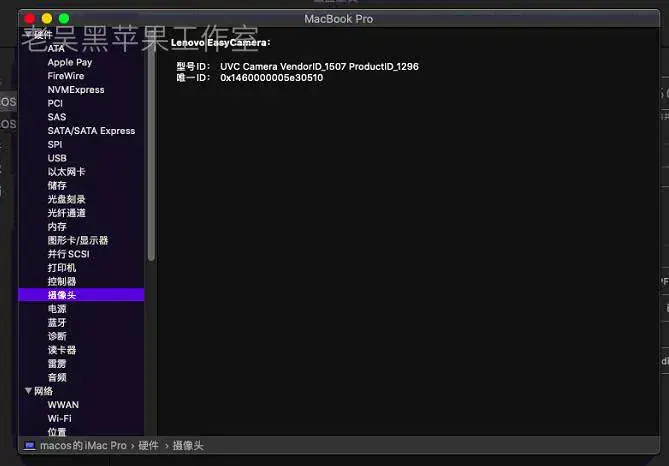Open the 诊断 entry

tap(57, 336)
